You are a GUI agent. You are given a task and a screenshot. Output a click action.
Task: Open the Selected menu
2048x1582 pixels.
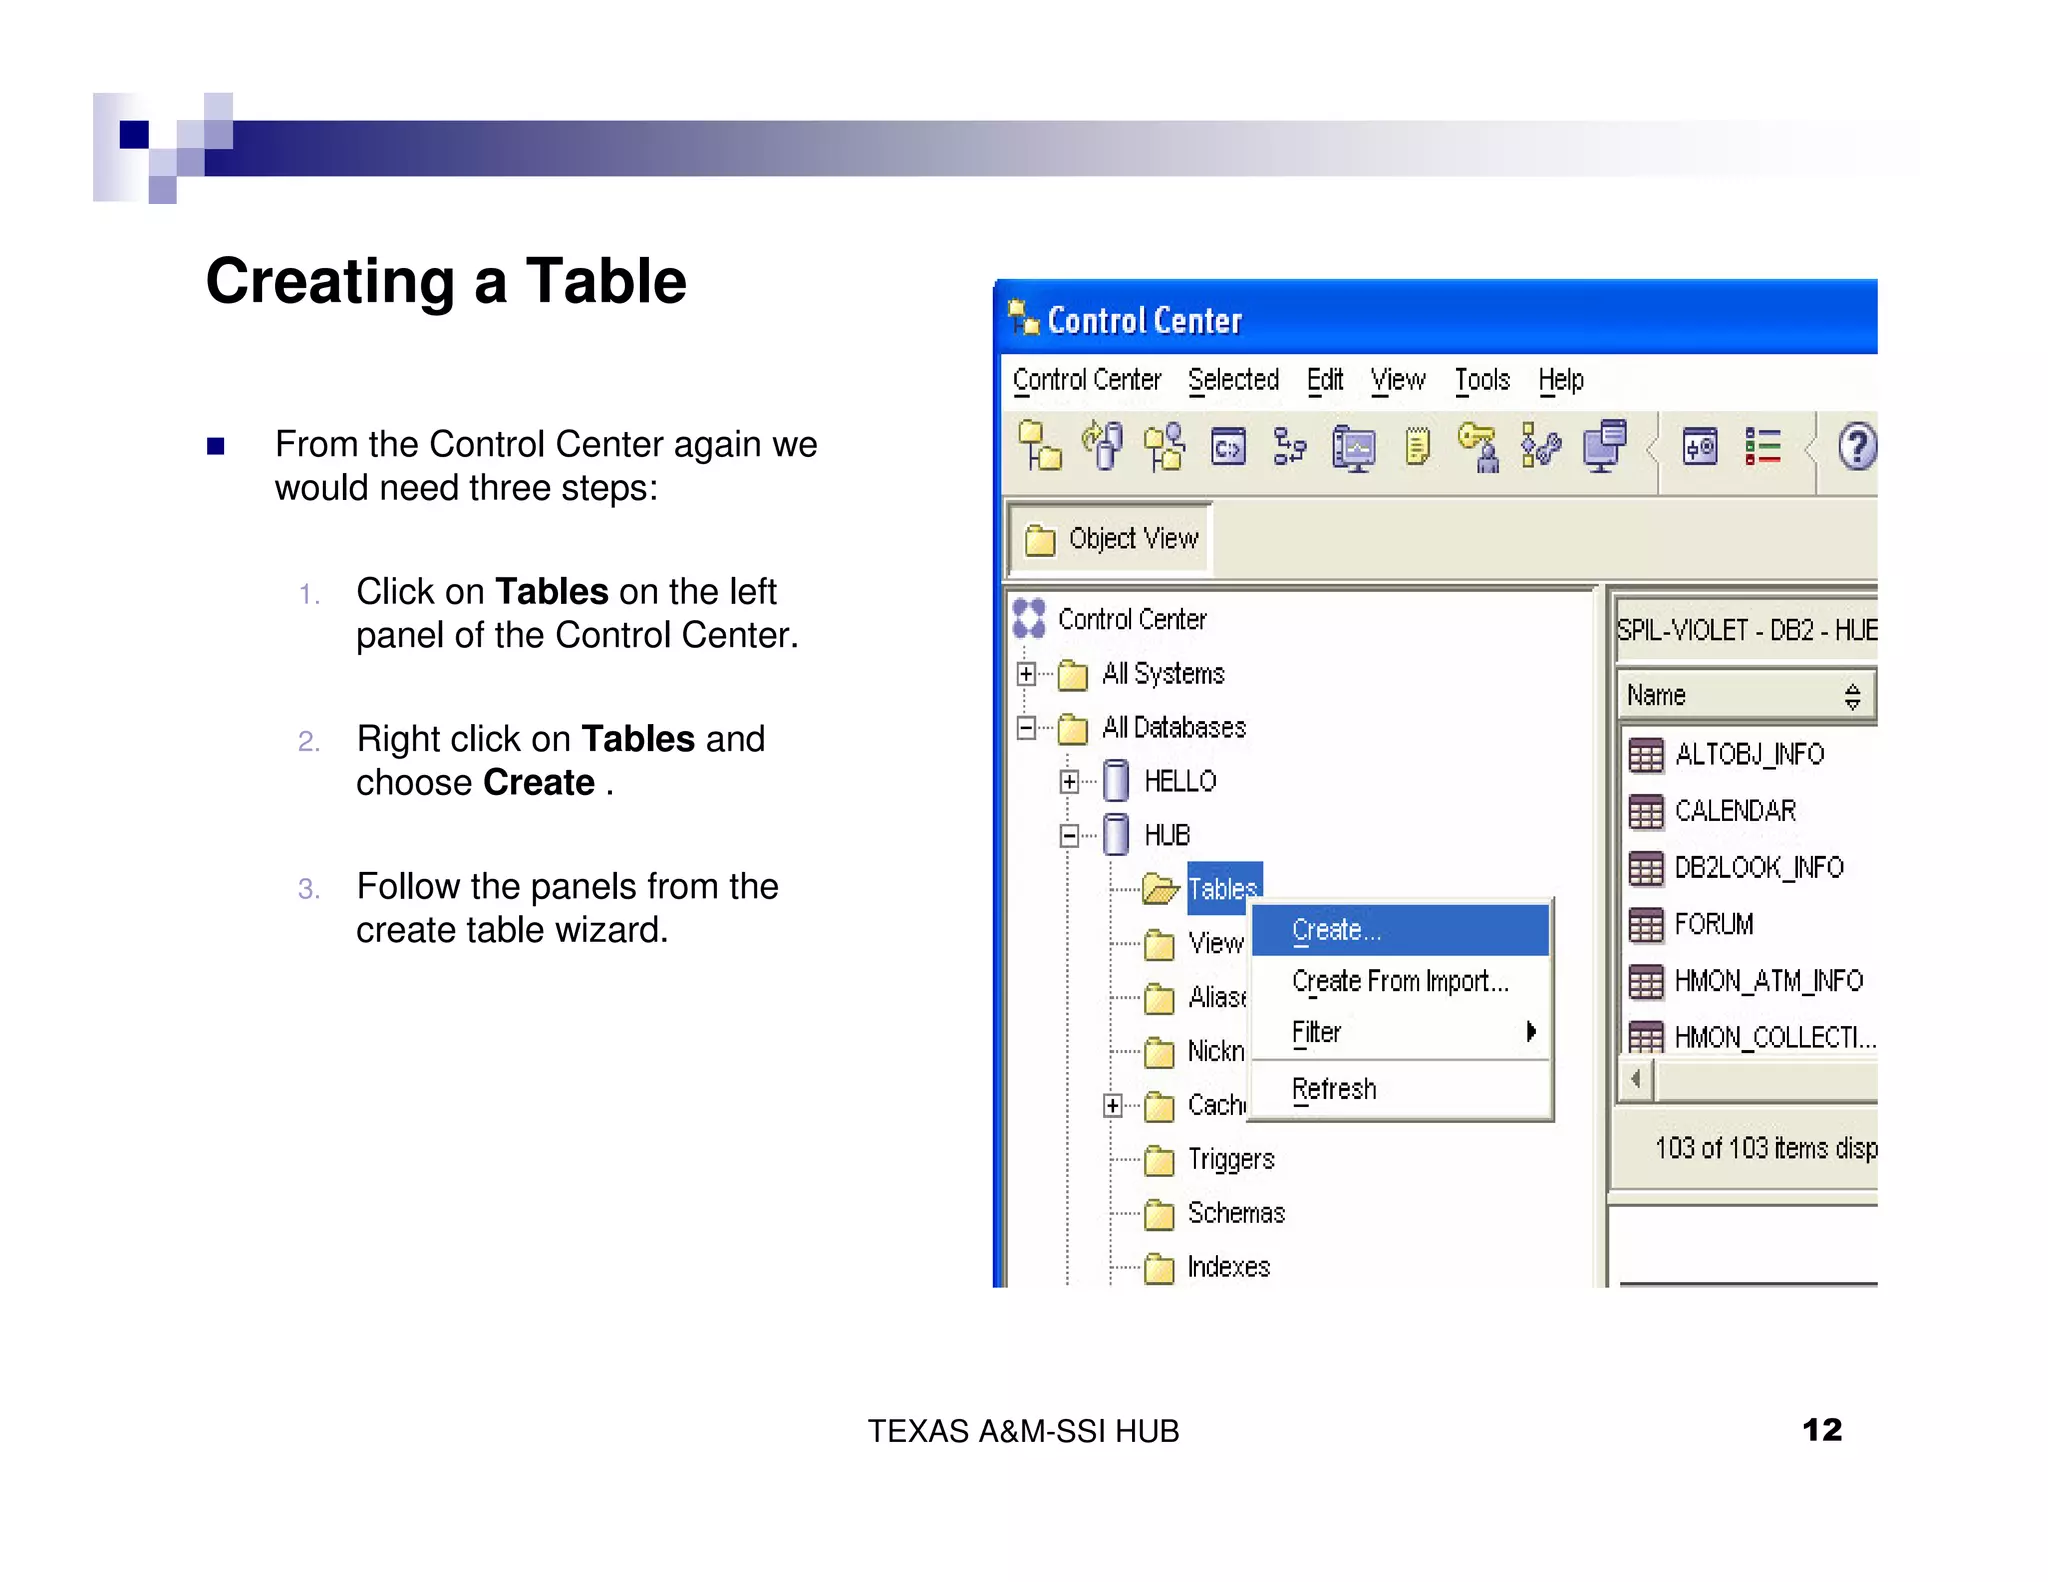(1234, 381)
